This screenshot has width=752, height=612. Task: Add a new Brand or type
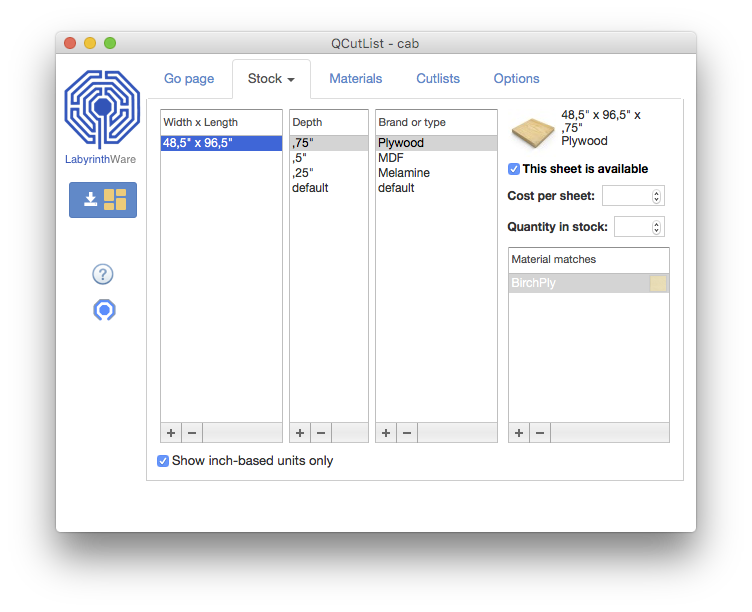(x=386, y=433)
